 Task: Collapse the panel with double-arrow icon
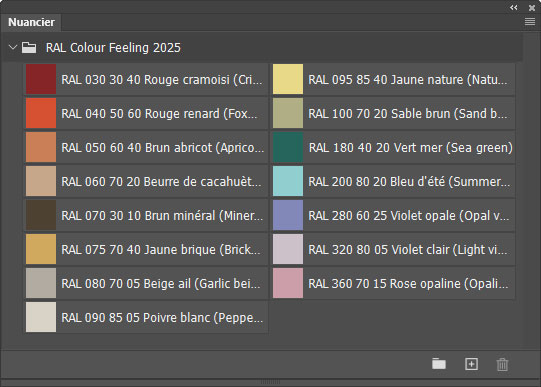513,8
